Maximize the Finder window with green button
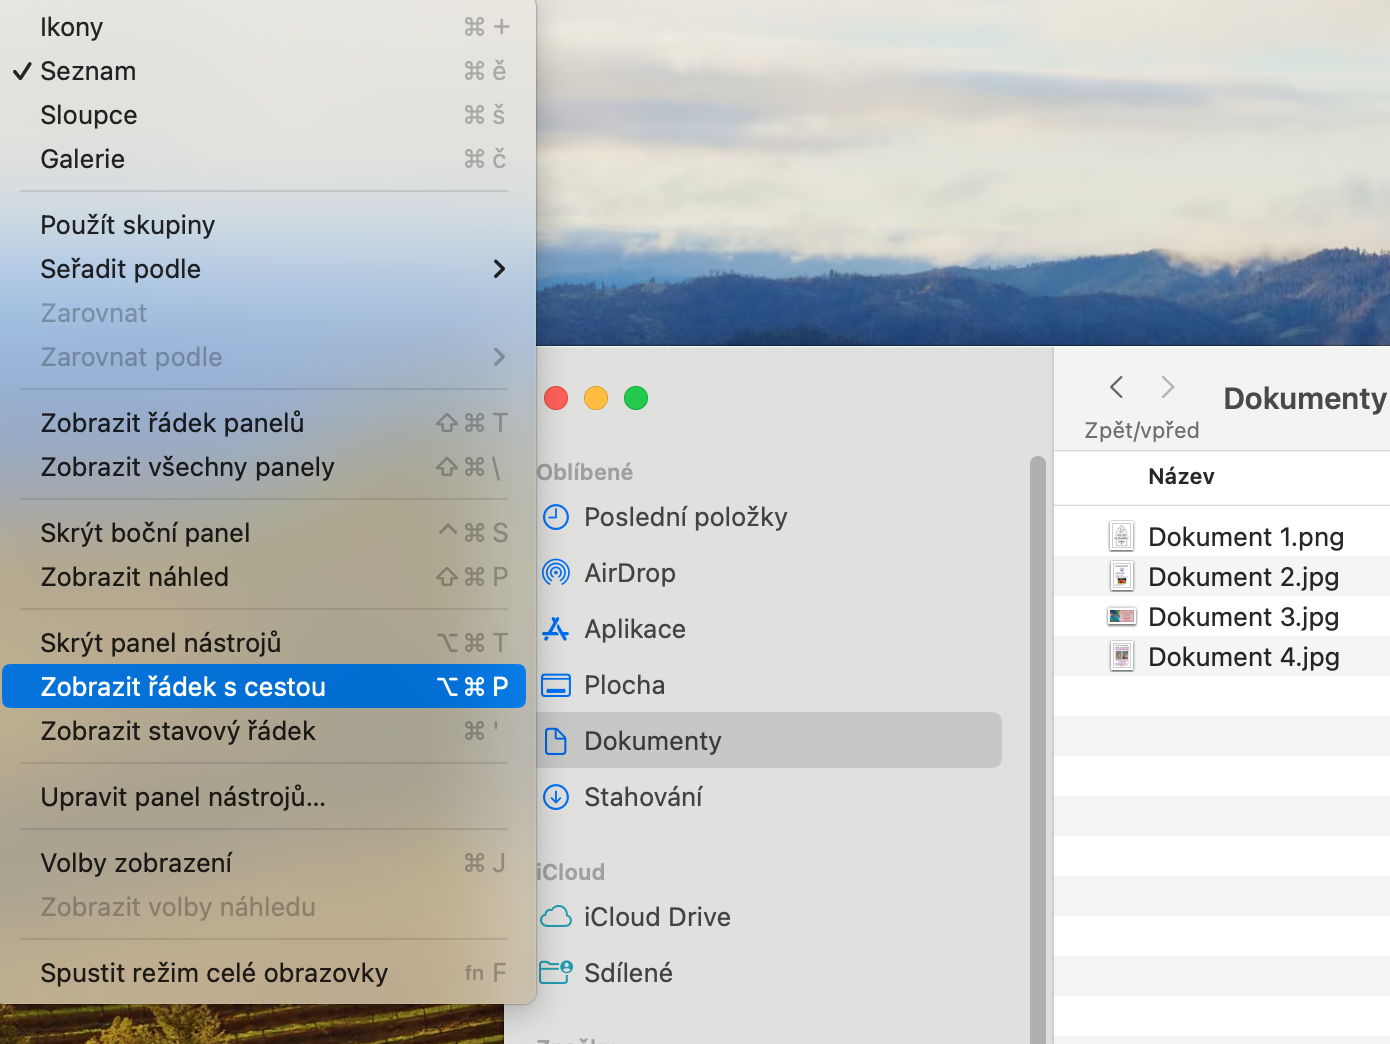This screenshot has width=1390, height=1044. click(x=636, y=398)
